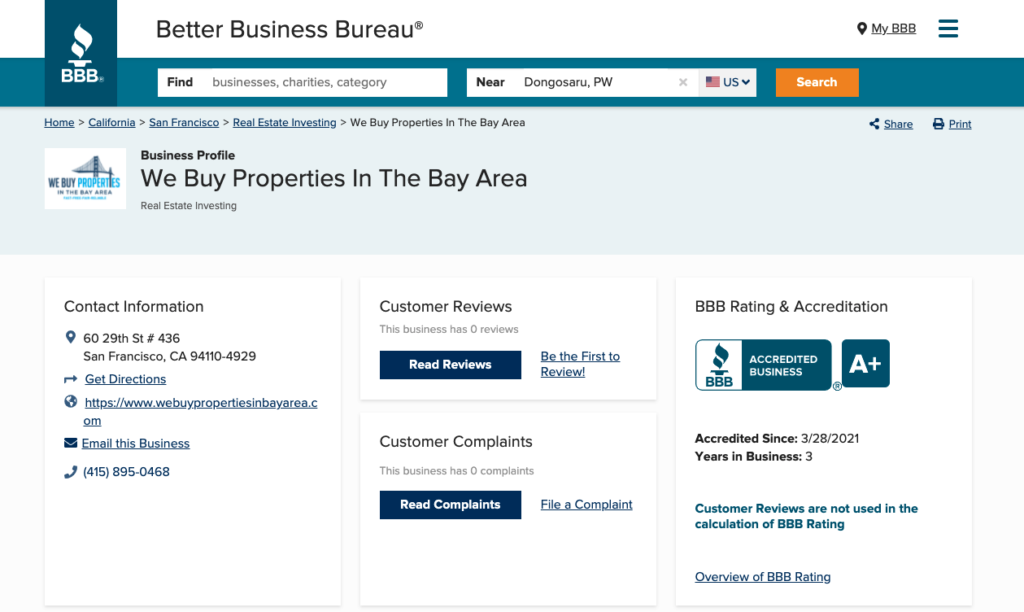Image resolution: width=1024 pixels, height=612 pixels.
Task: Click the printer icon
Action: click(x=938, y=124)
